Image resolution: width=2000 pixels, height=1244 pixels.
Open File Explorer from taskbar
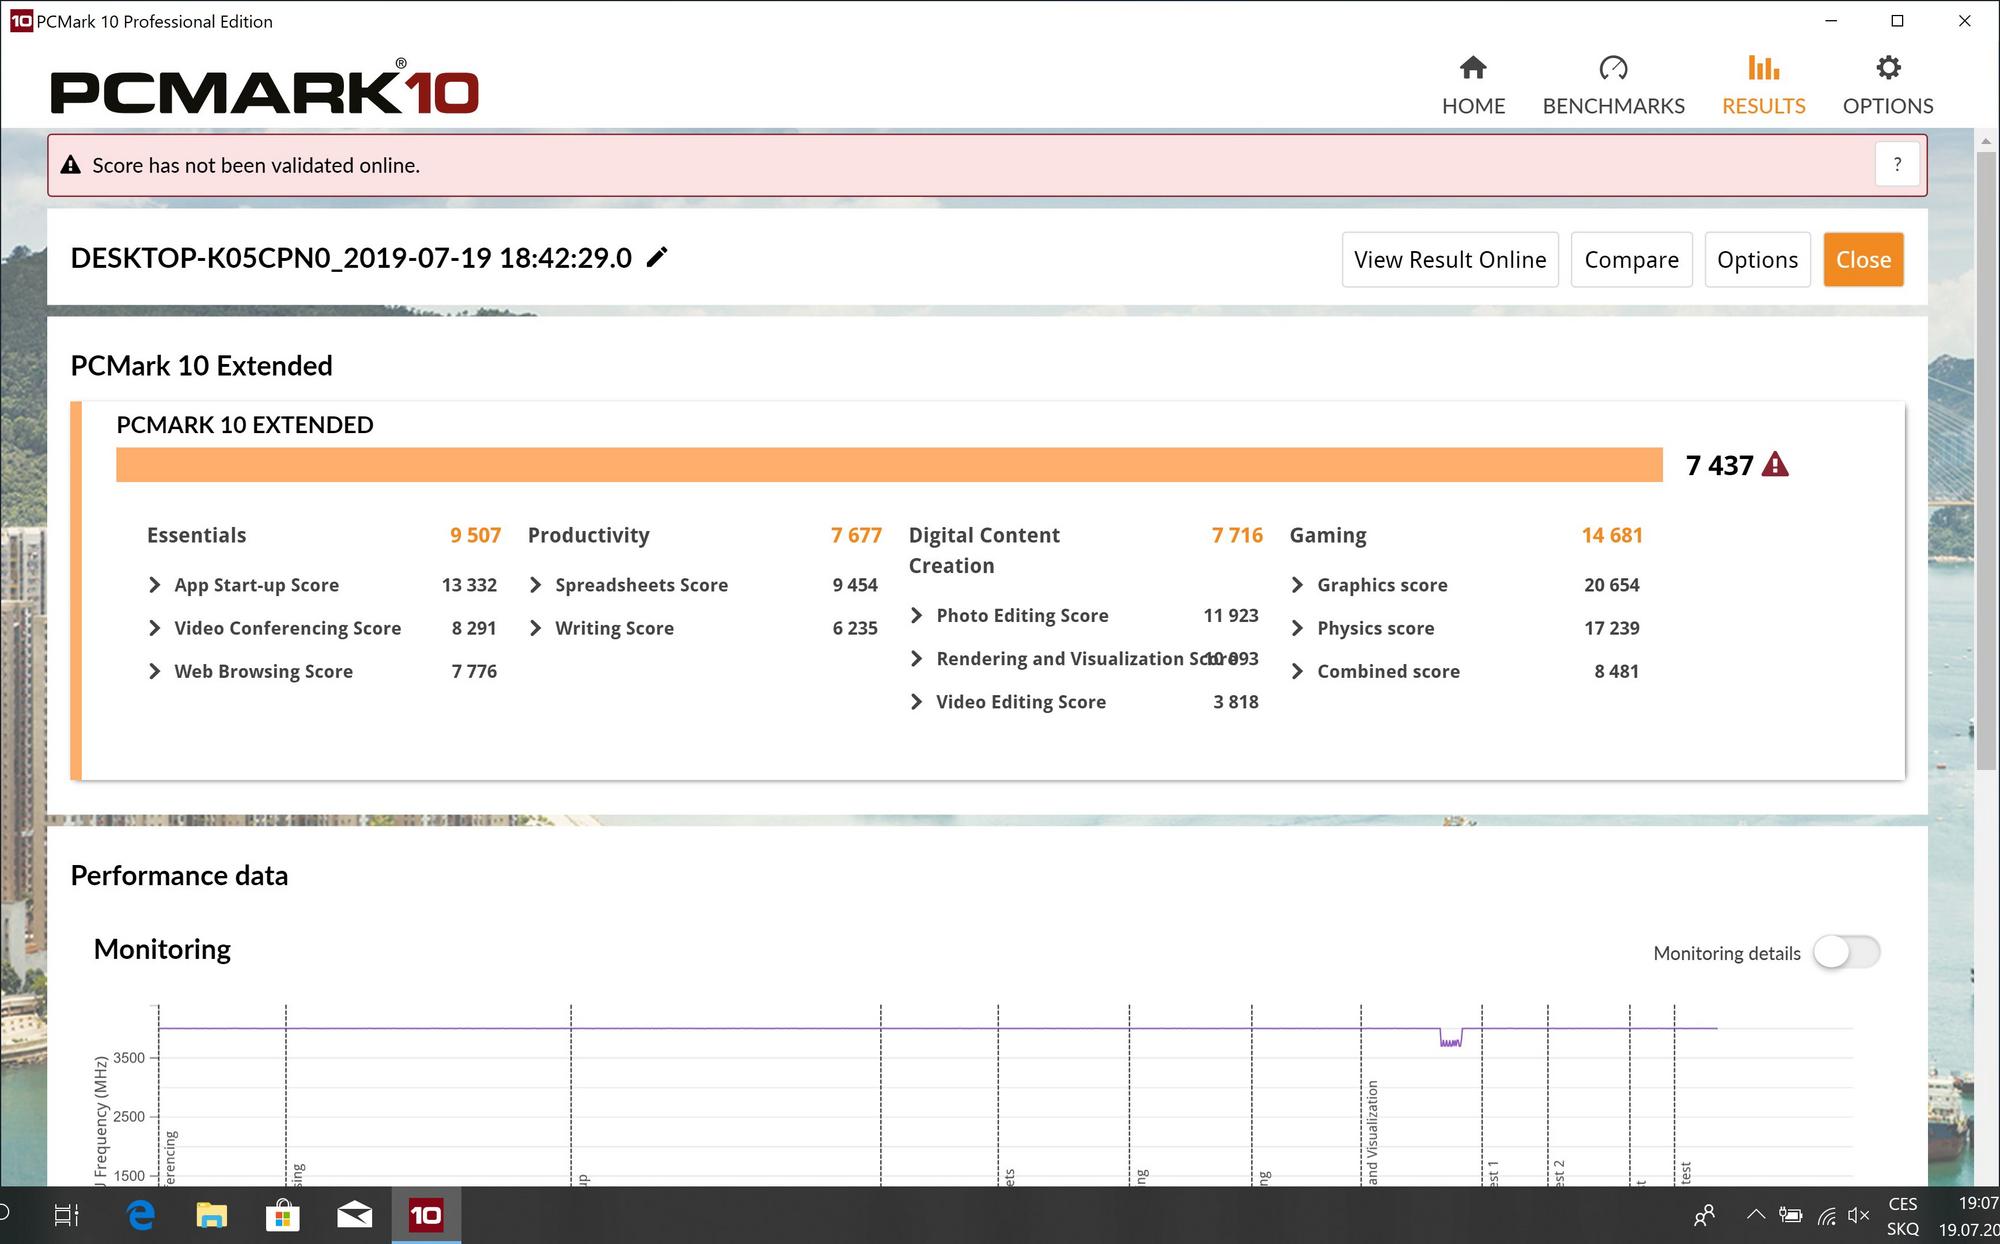pyautogui.click(x=211, y=1216)
